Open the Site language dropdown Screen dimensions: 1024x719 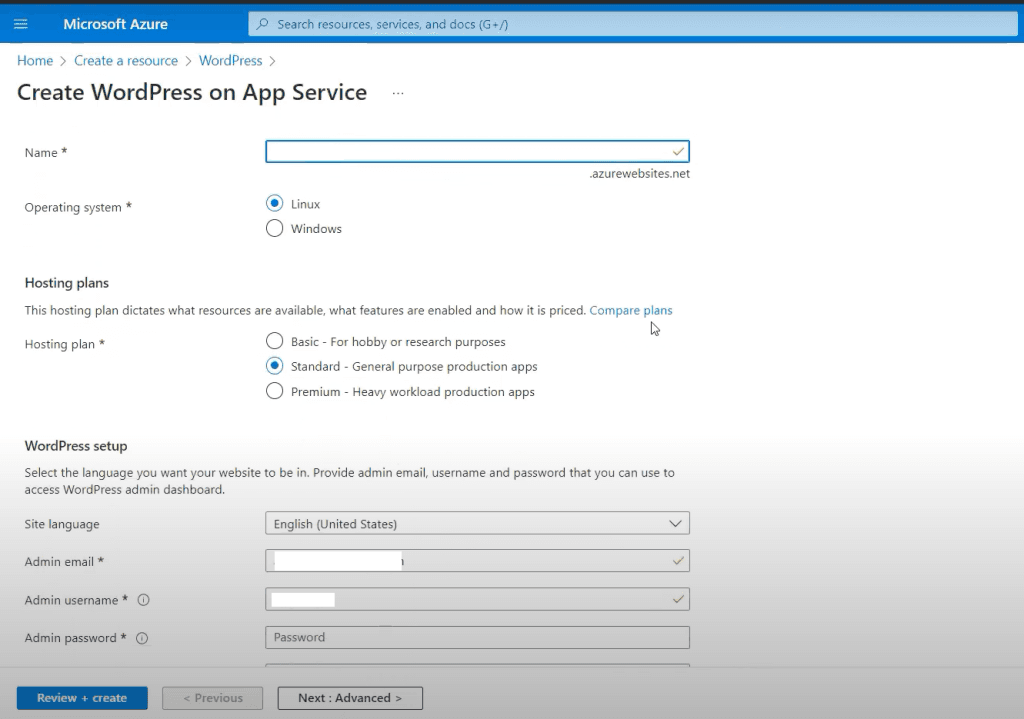[477, 523]
